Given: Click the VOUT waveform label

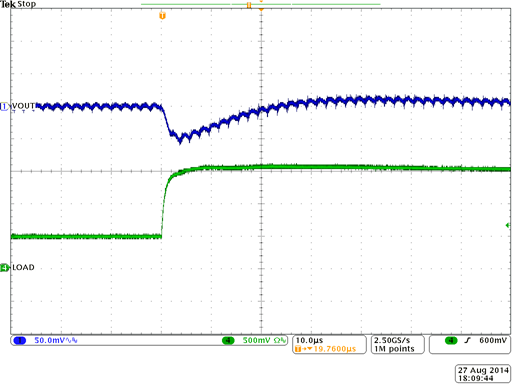Looking at the screenshot, I should [x=23, y=106].
